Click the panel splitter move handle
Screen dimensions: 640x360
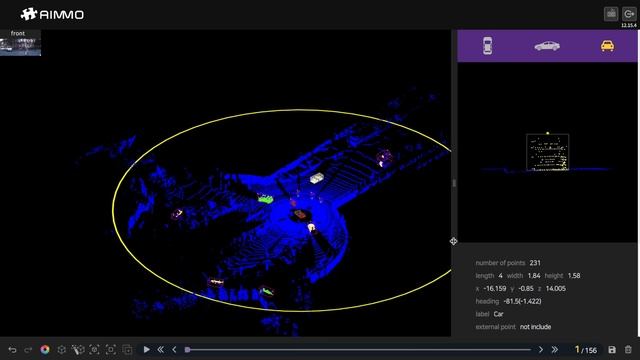click(453, 241)
